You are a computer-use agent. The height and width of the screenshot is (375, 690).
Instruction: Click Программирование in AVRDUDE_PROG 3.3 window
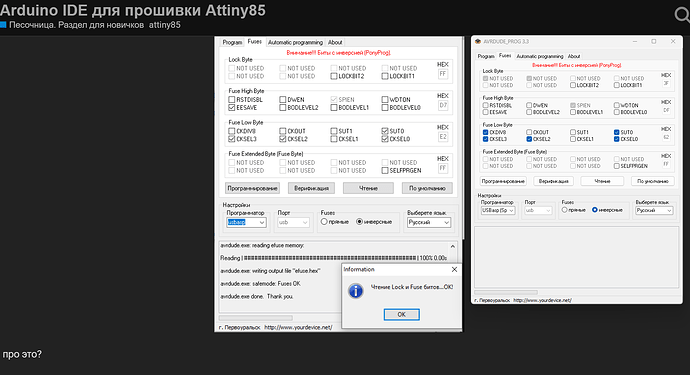(503, 181)
